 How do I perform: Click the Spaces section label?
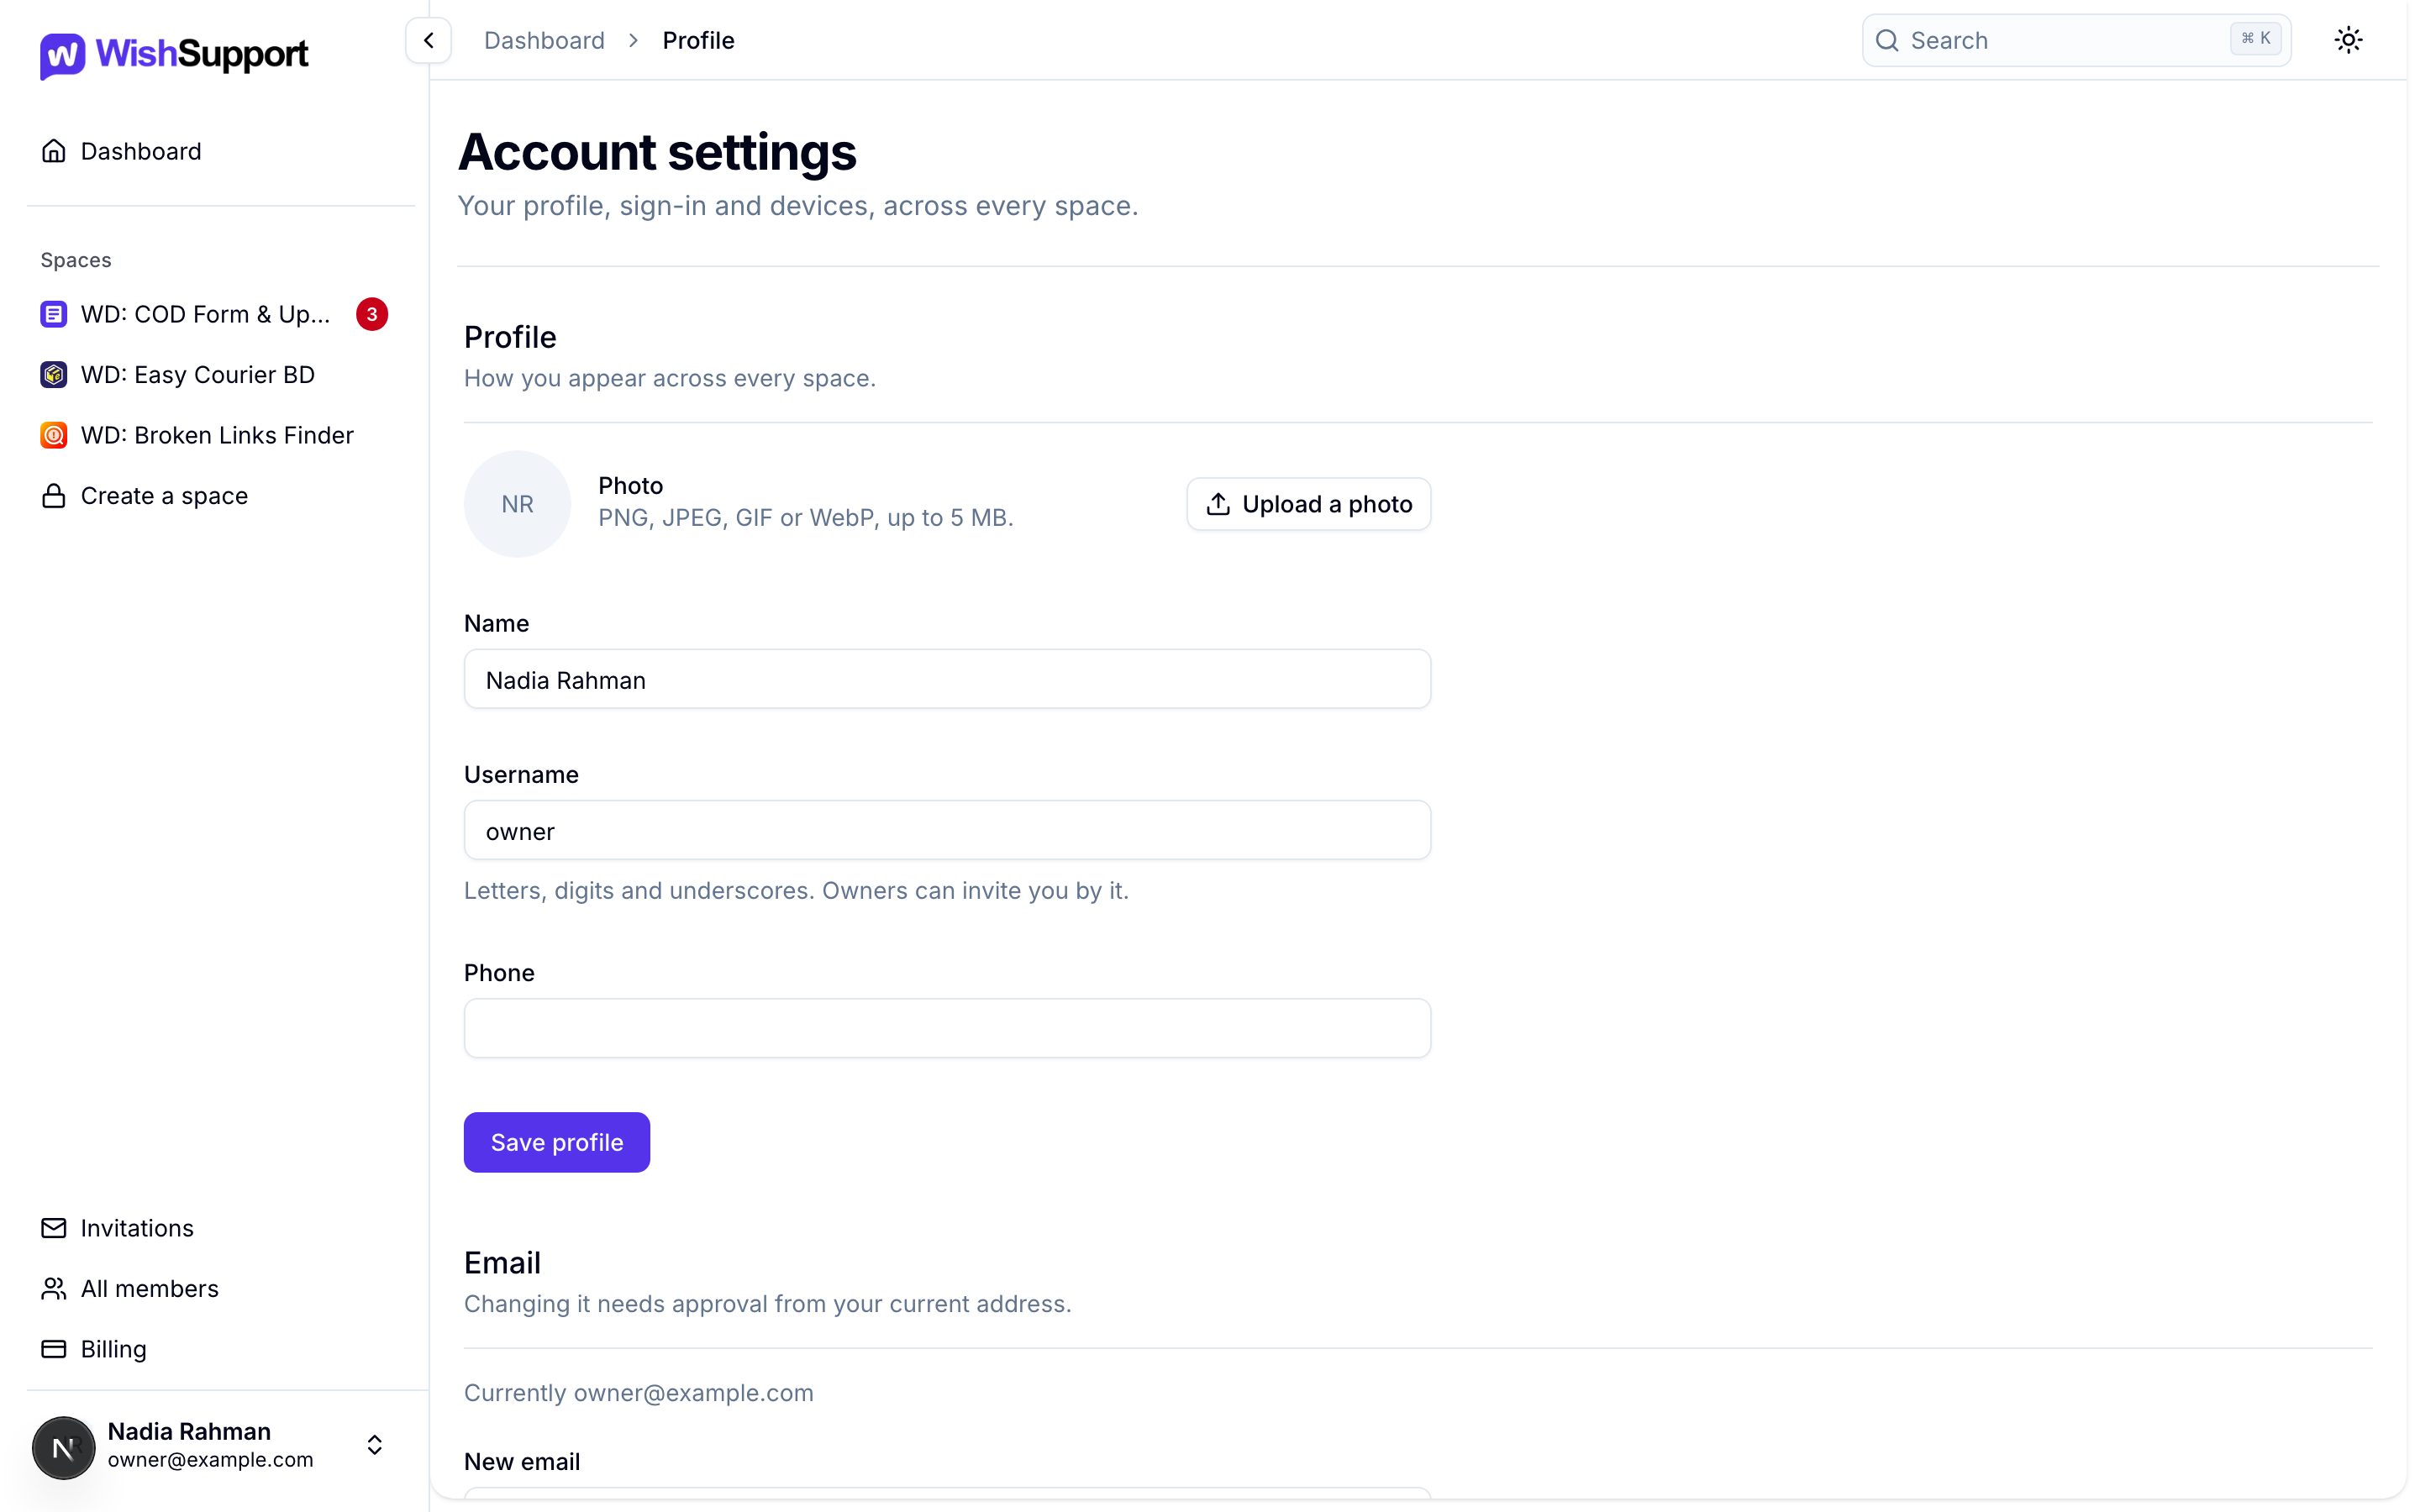pos(76,260)
